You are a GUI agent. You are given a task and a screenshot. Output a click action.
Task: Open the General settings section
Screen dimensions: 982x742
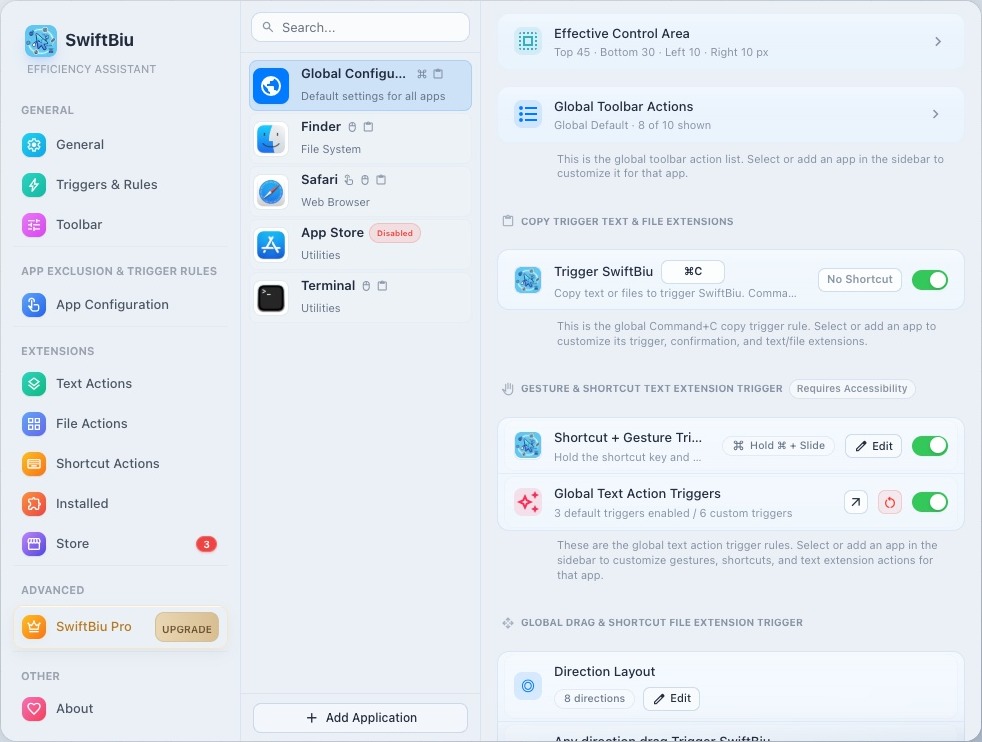click(120, 145)
